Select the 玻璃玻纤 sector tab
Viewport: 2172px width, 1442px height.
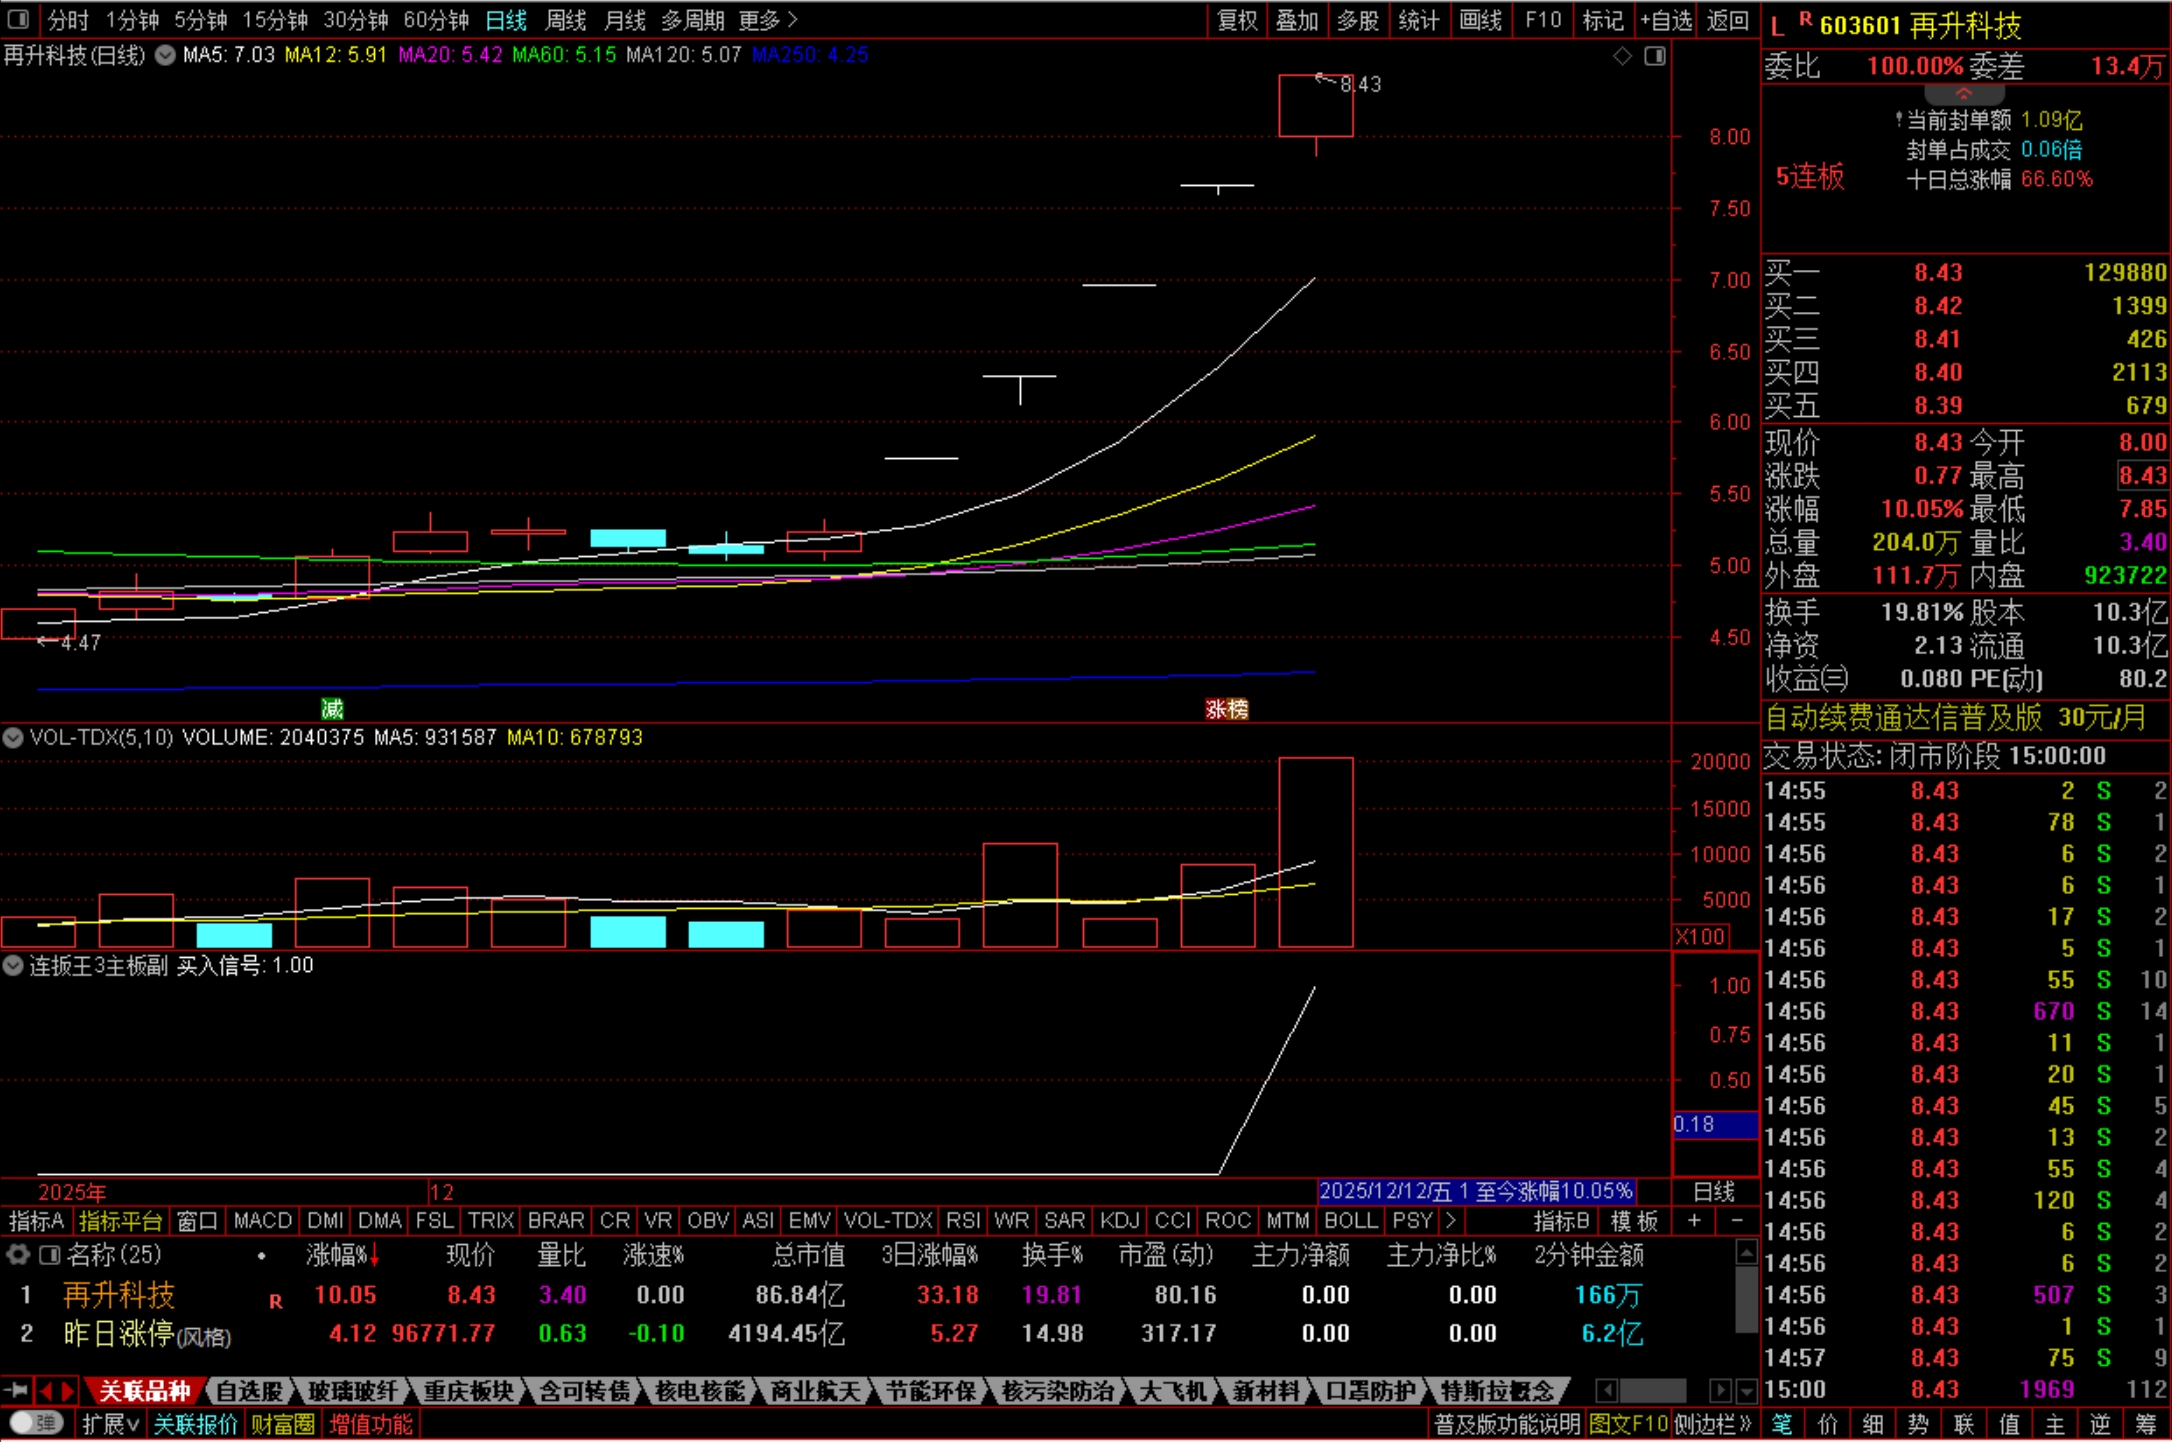coord(353,1391)
